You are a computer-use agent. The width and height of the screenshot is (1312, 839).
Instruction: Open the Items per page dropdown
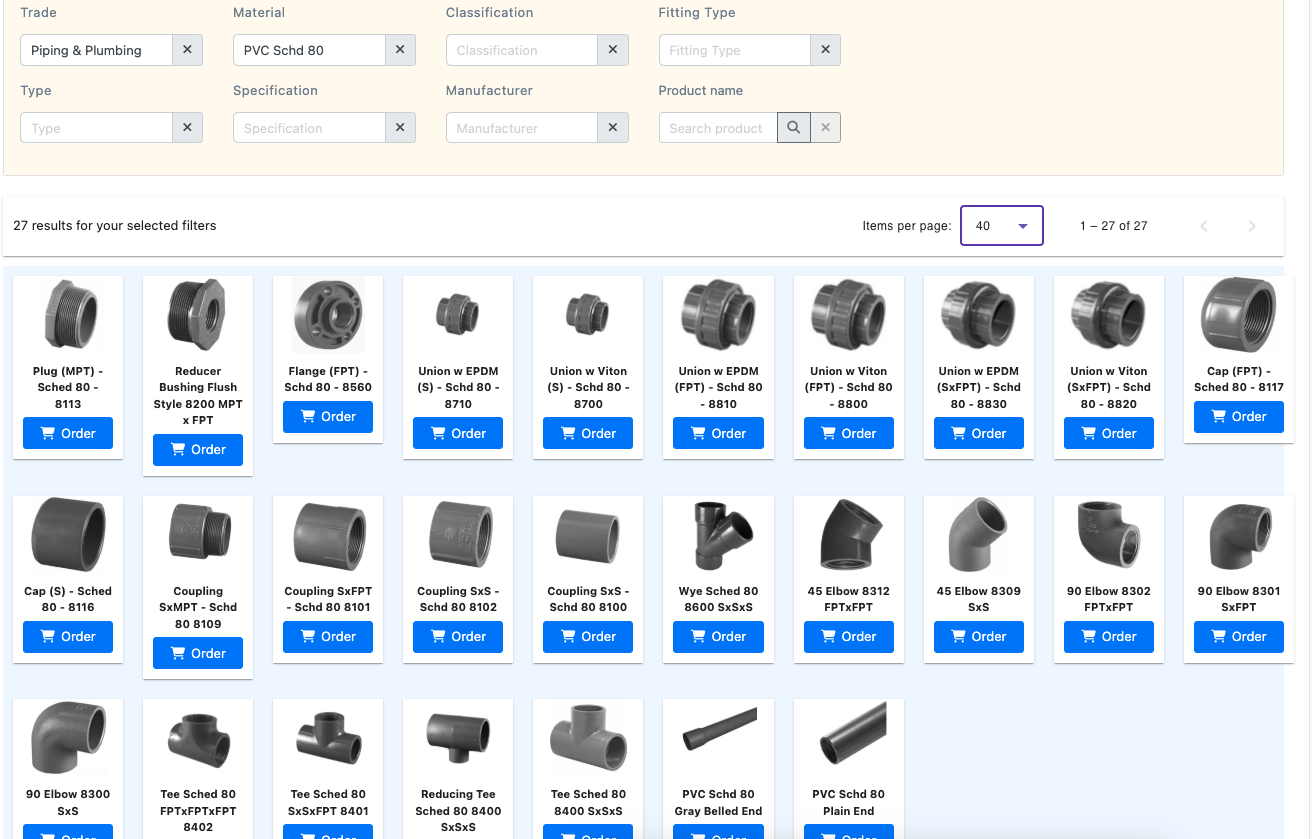1001,225
